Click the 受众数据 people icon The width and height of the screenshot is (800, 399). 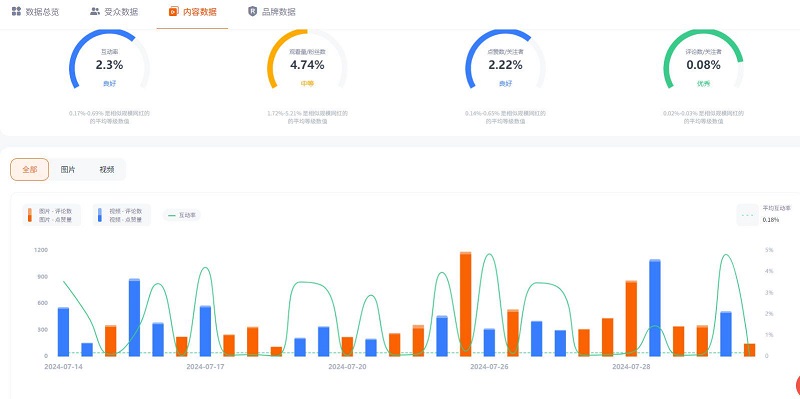95,11
